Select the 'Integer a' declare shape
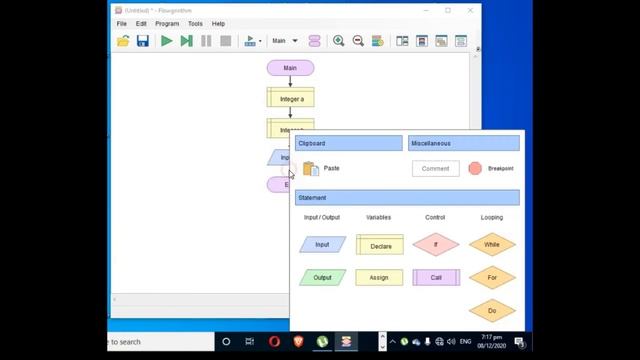The height and width of the screenshot is (360, 640). point(290,97)
